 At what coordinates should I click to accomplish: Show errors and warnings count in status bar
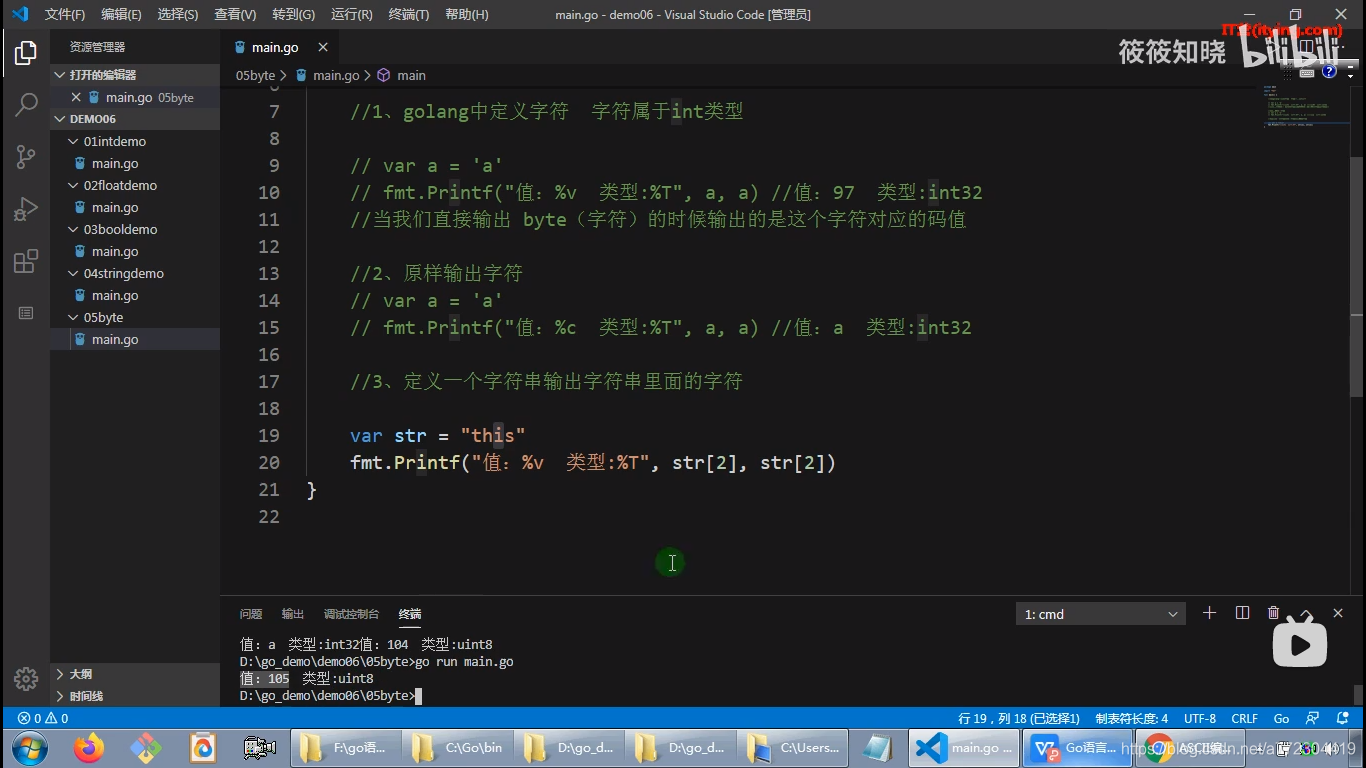(43, 718)
